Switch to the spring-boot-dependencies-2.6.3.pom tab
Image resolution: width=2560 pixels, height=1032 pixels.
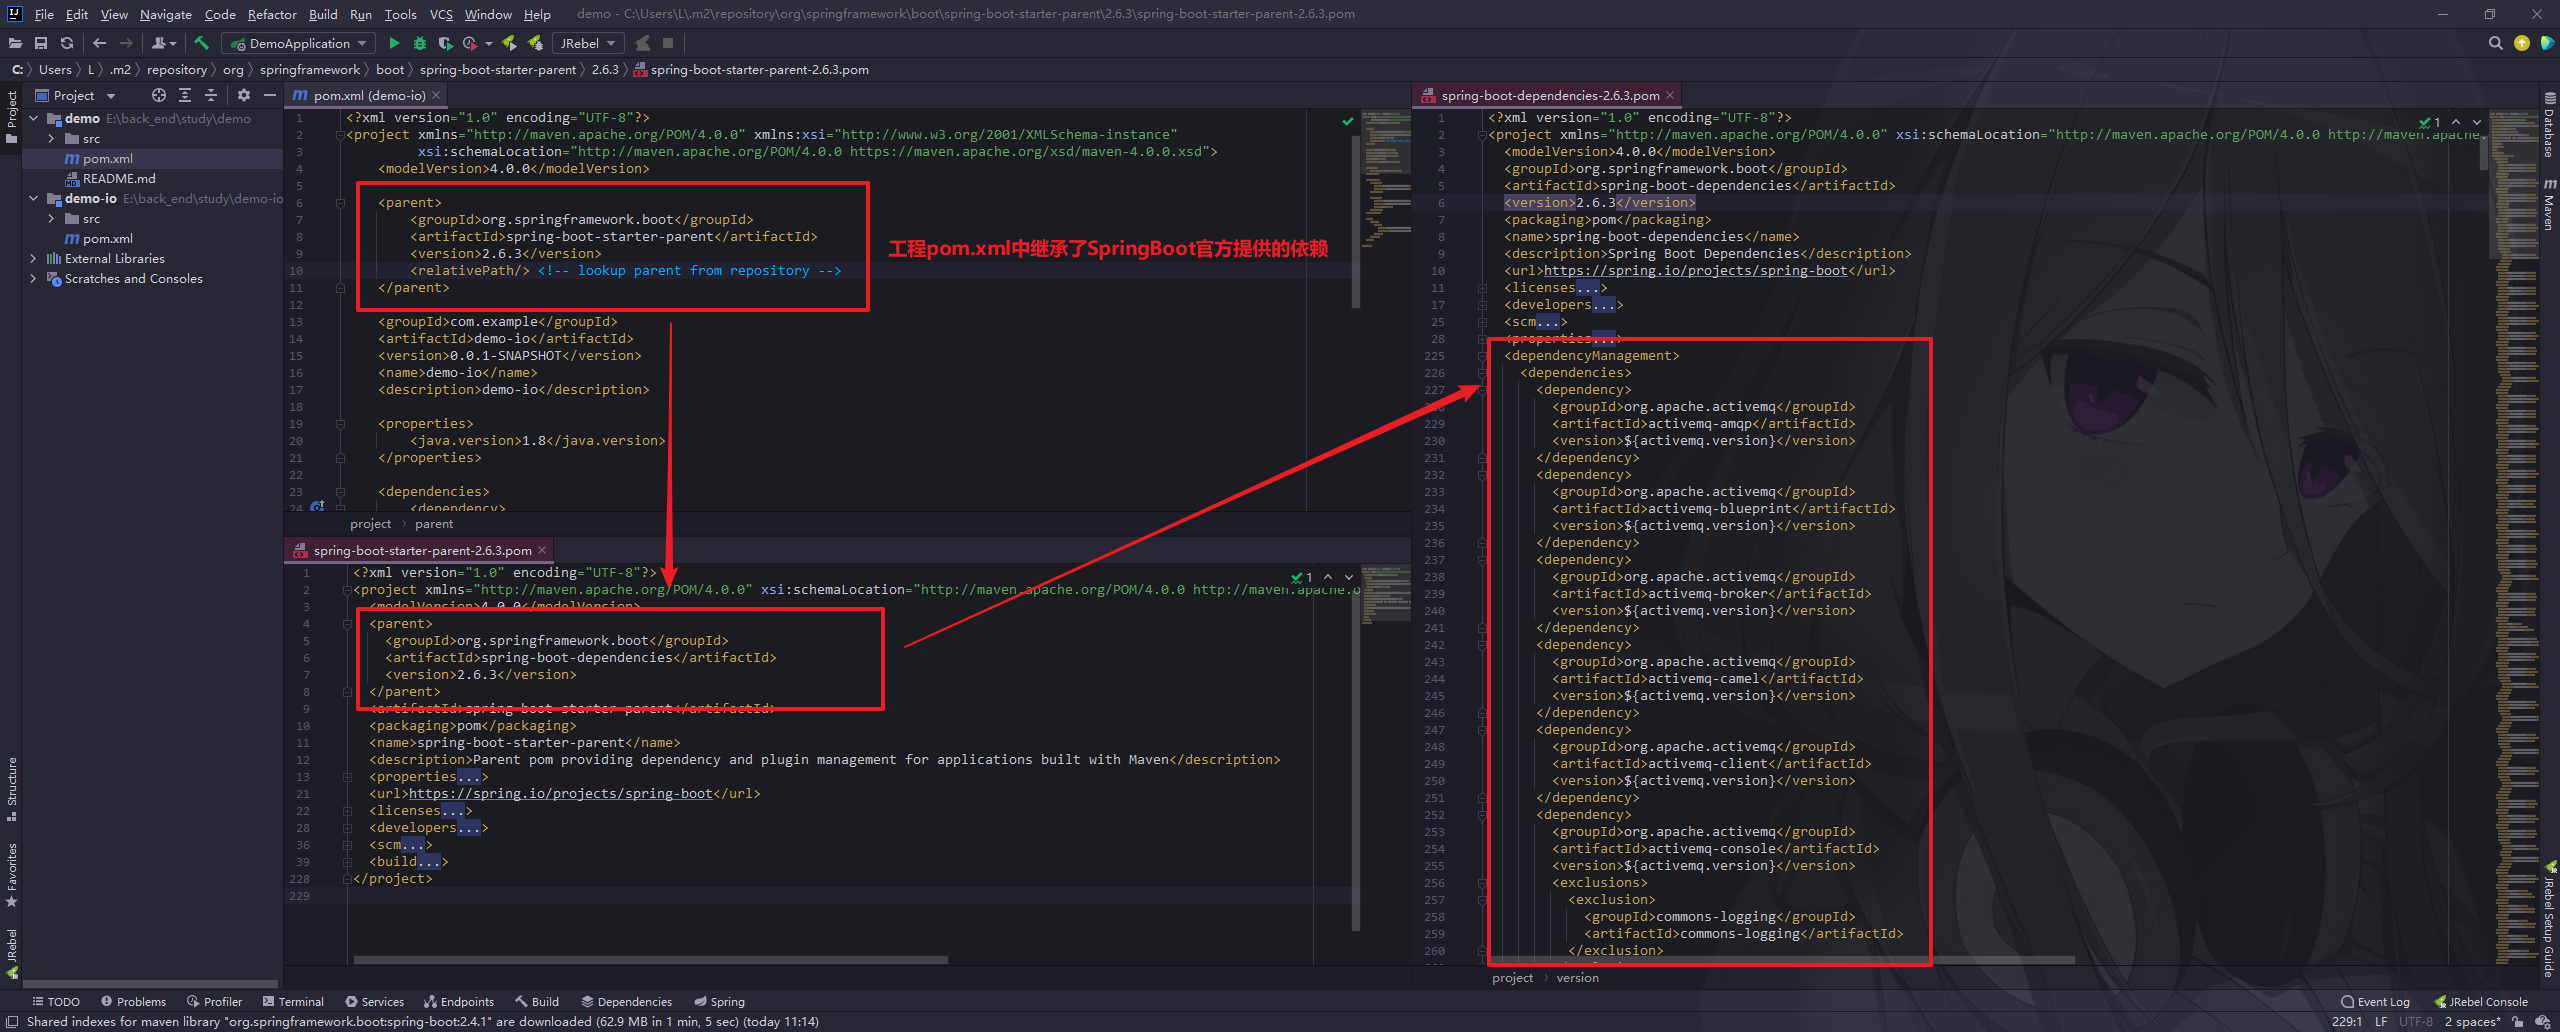pos(1550,94)
